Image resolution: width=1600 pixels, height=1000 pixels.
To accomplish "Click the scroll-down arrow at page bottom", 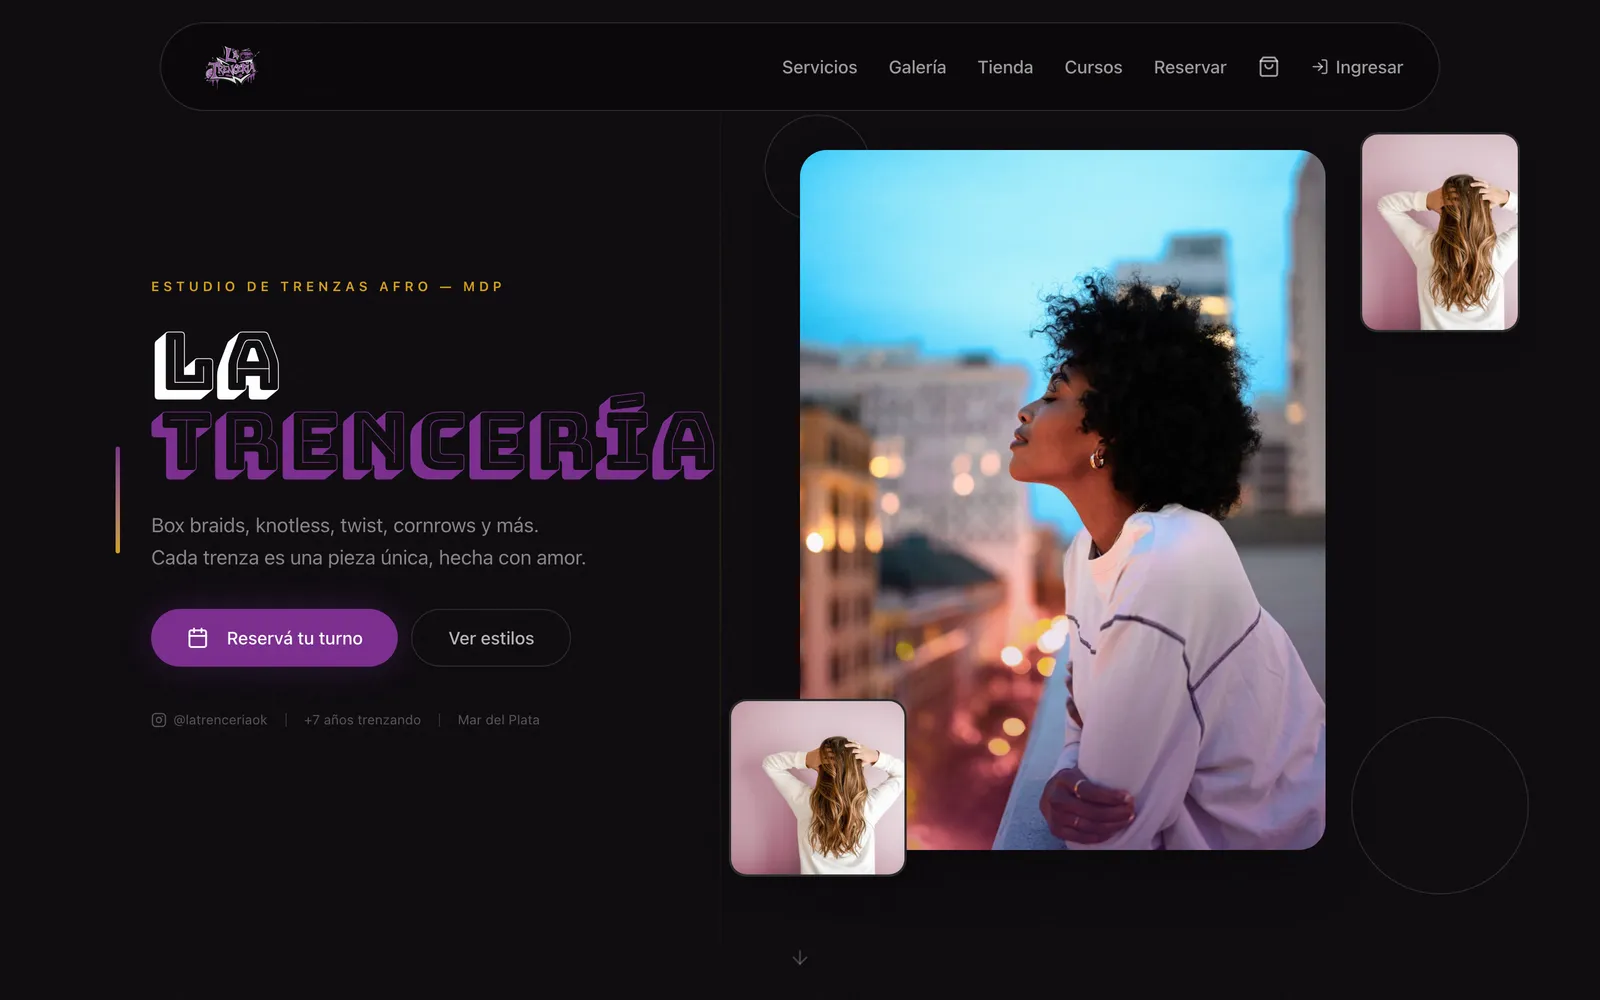I will [800, 958].
